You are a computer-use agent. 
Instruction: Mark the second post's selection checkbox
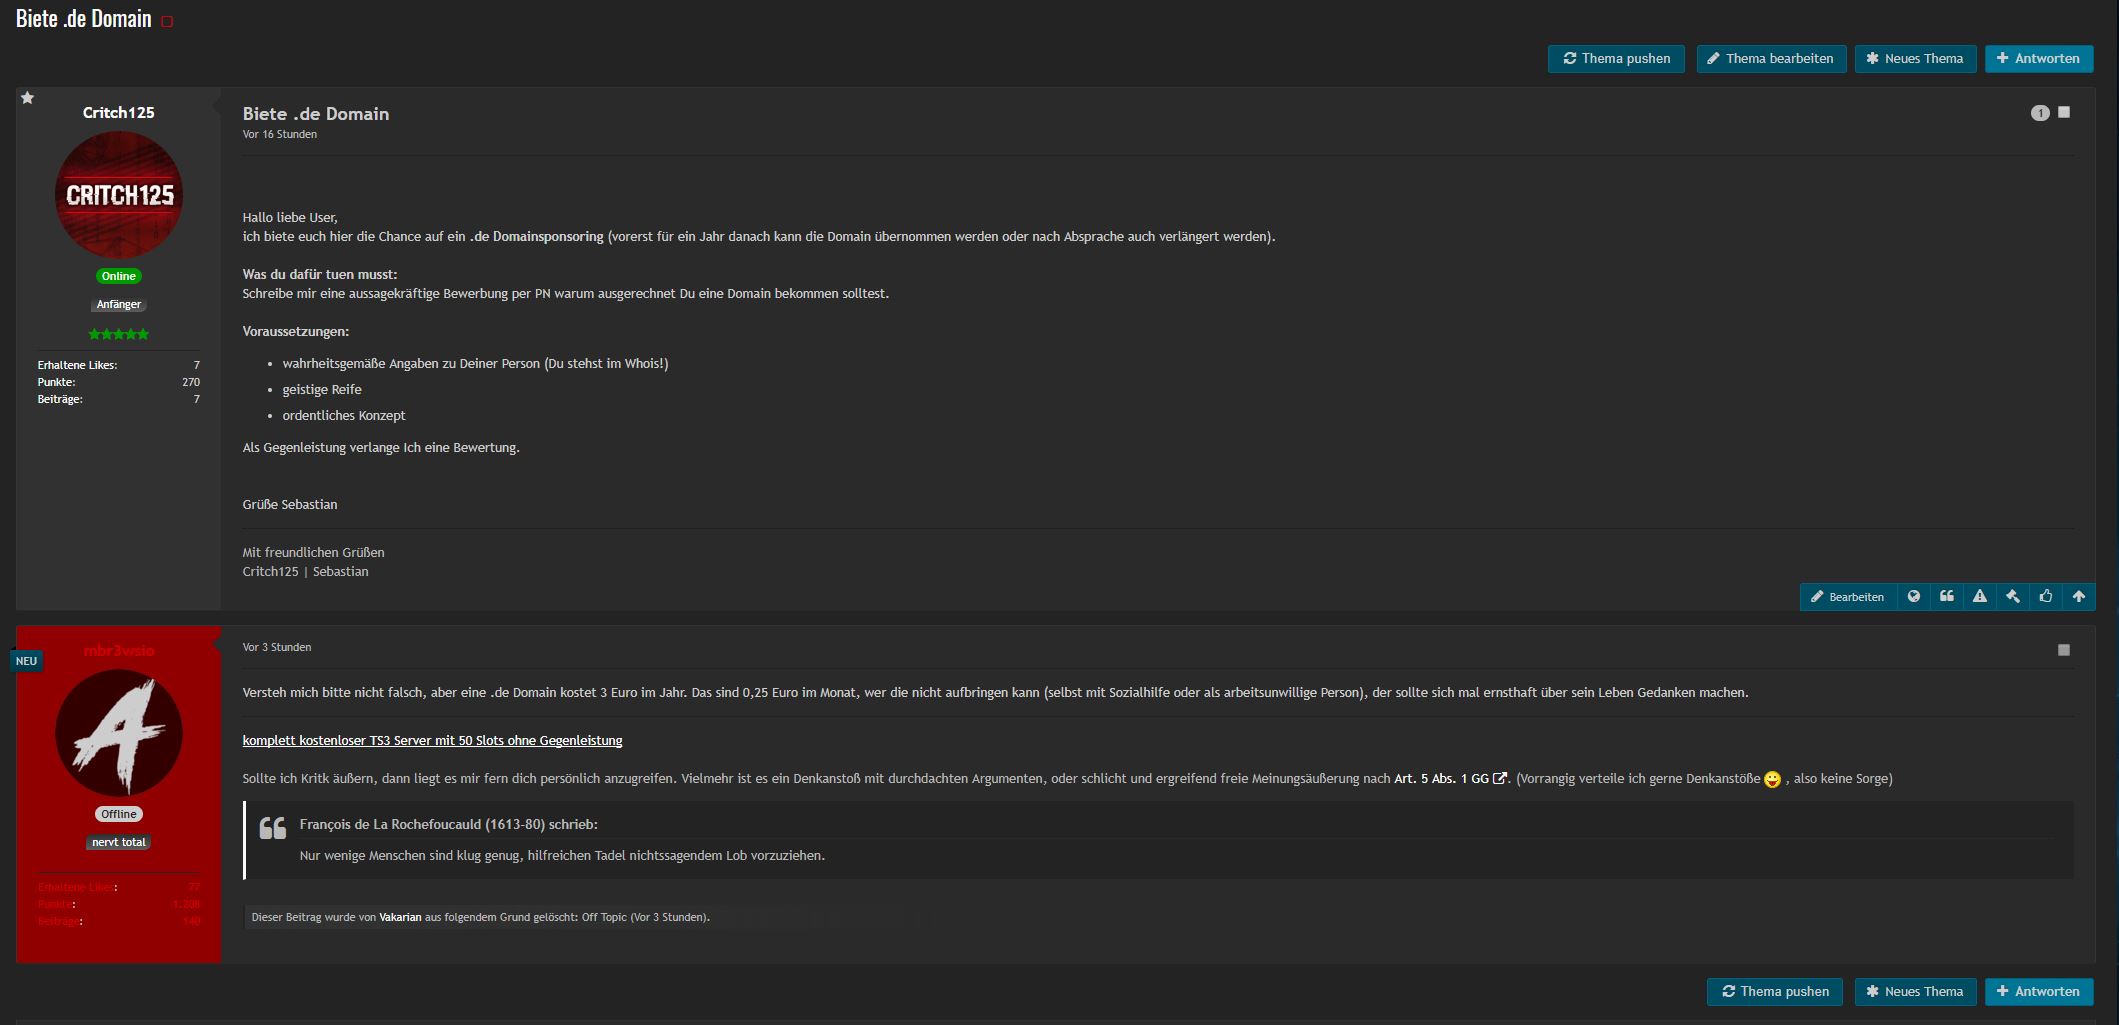2063,650
